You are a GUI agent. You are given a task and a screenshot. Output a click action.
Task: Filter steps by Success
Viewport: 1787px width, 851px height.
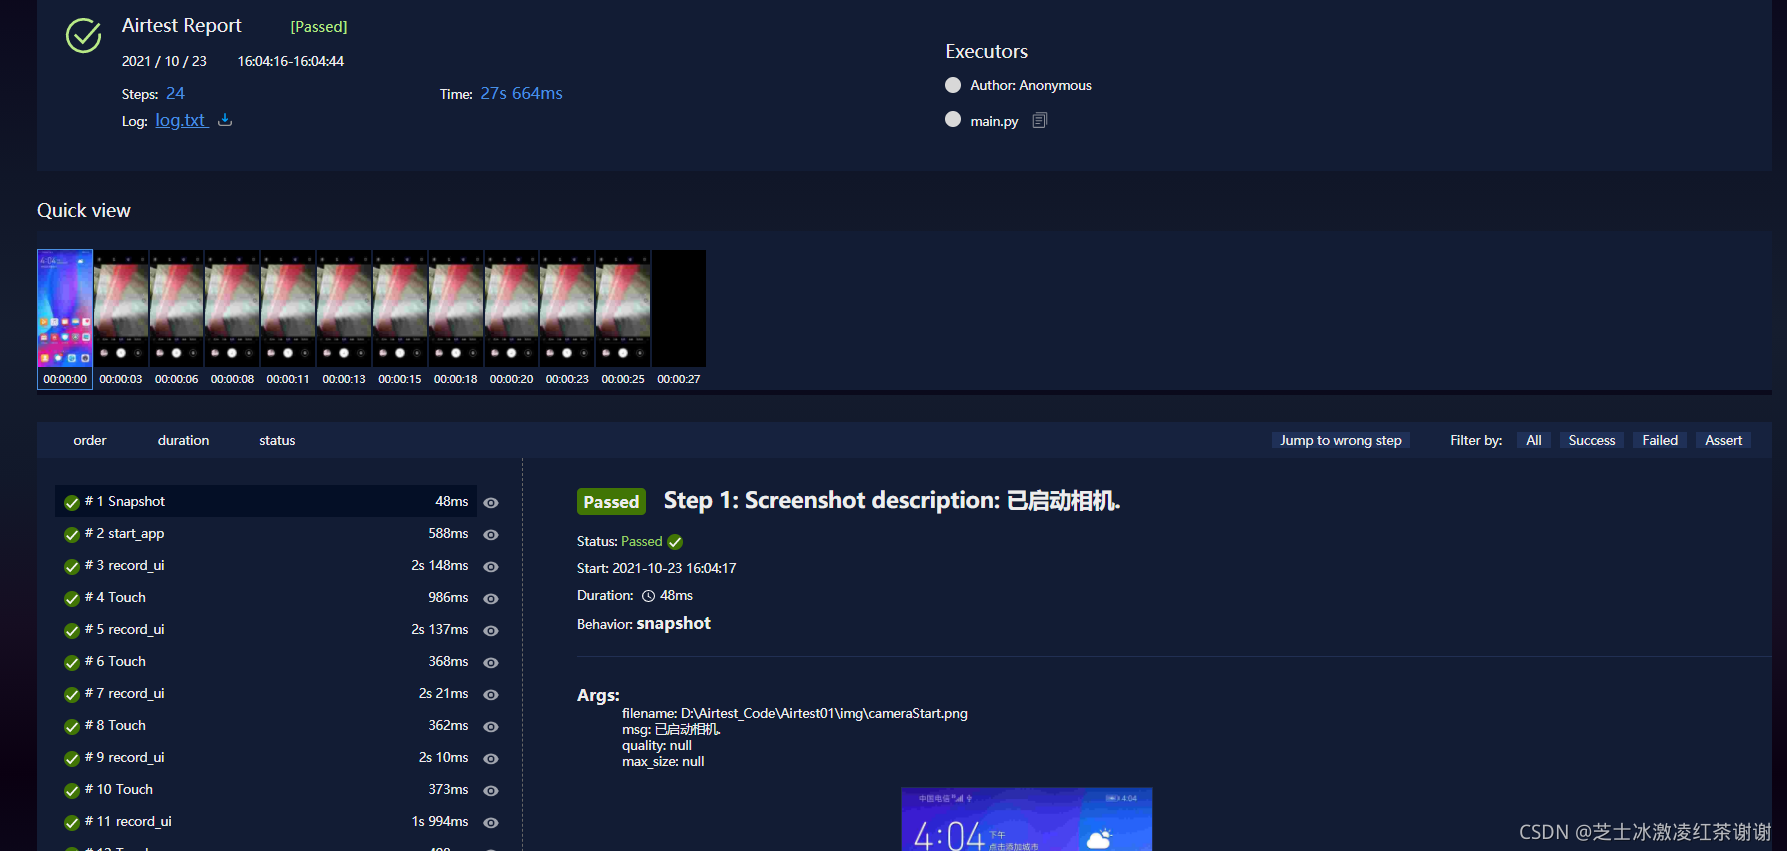[1592, 440]
